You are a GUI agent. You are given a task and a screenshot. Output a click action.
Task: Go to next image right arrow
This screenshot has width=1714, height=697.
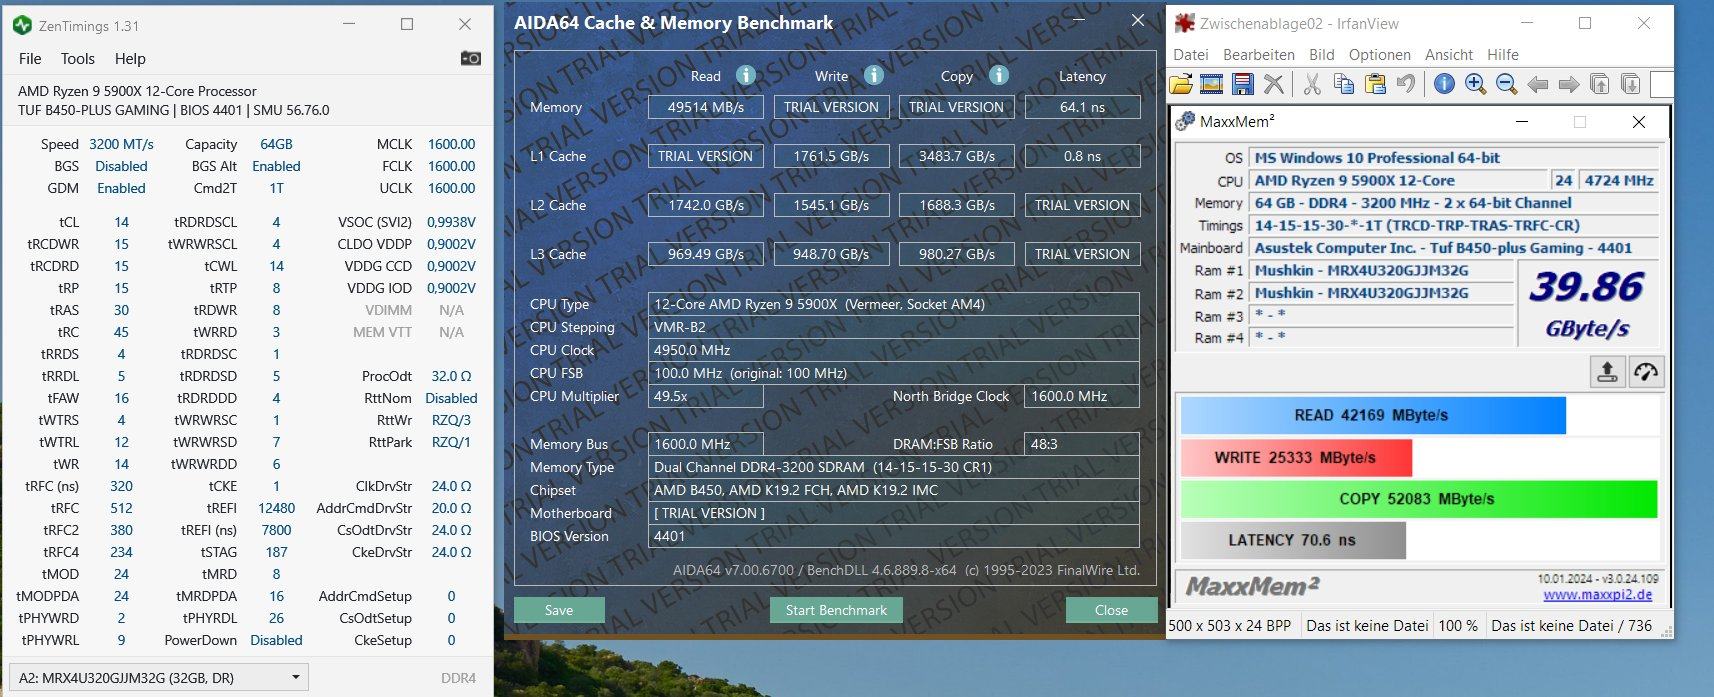(1569, 84)
